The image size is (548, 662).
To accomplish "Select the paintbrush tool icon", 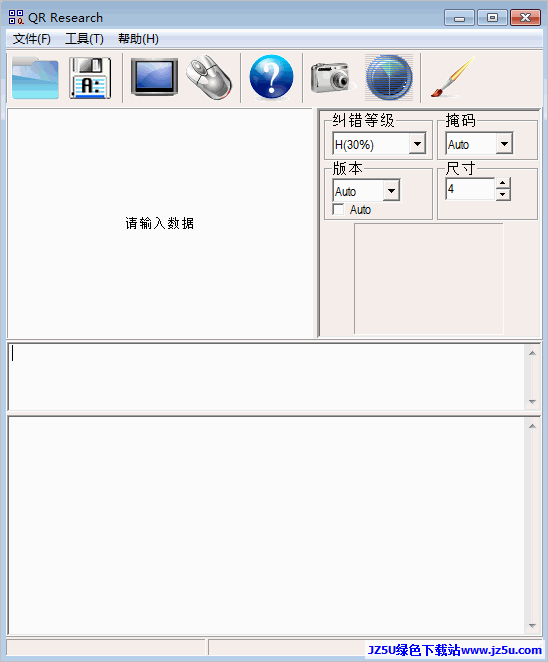I will 453,77.
